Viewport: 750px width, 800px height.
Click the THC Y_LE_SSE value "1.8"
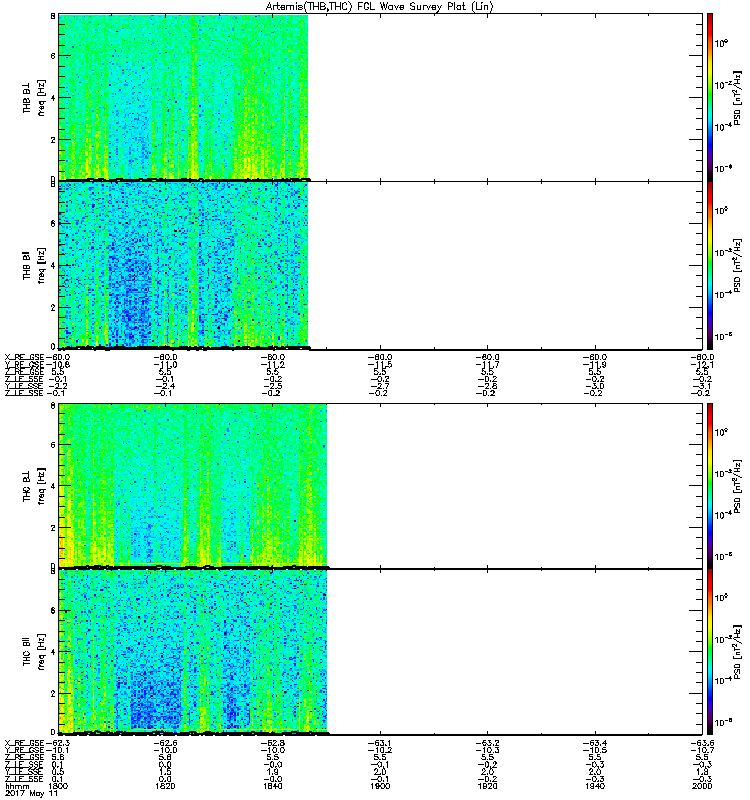click(x=702, y=772)
